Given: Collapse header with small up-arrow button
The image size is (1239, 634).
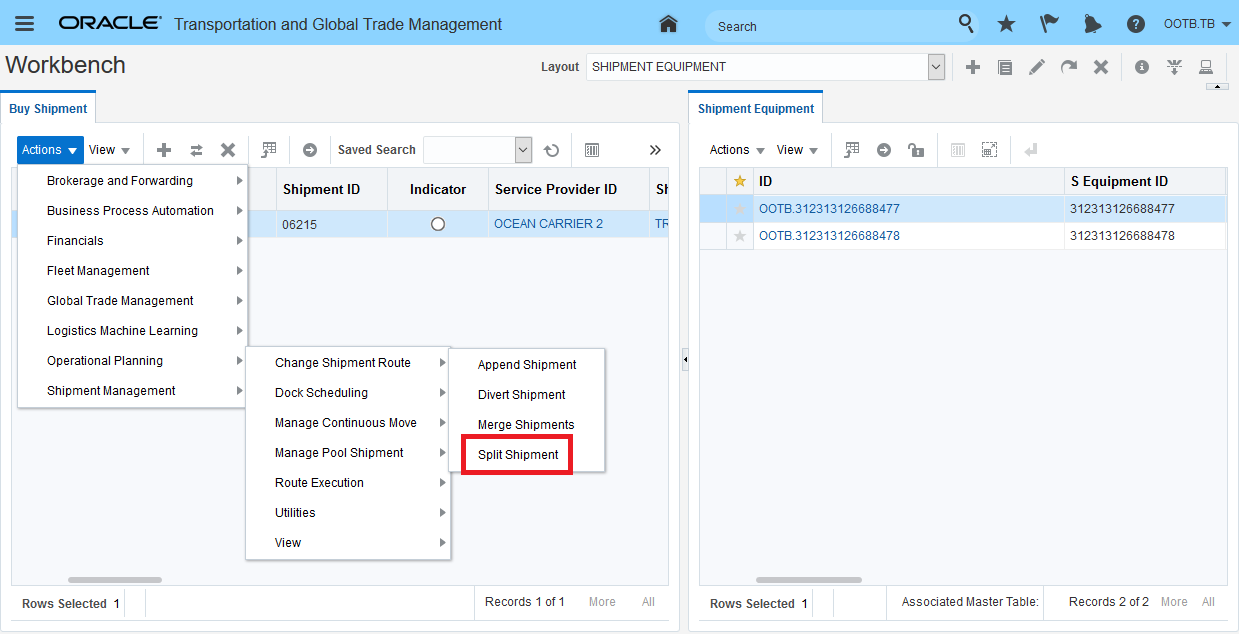Looking at the screenshot, I should click(1217, 87).
